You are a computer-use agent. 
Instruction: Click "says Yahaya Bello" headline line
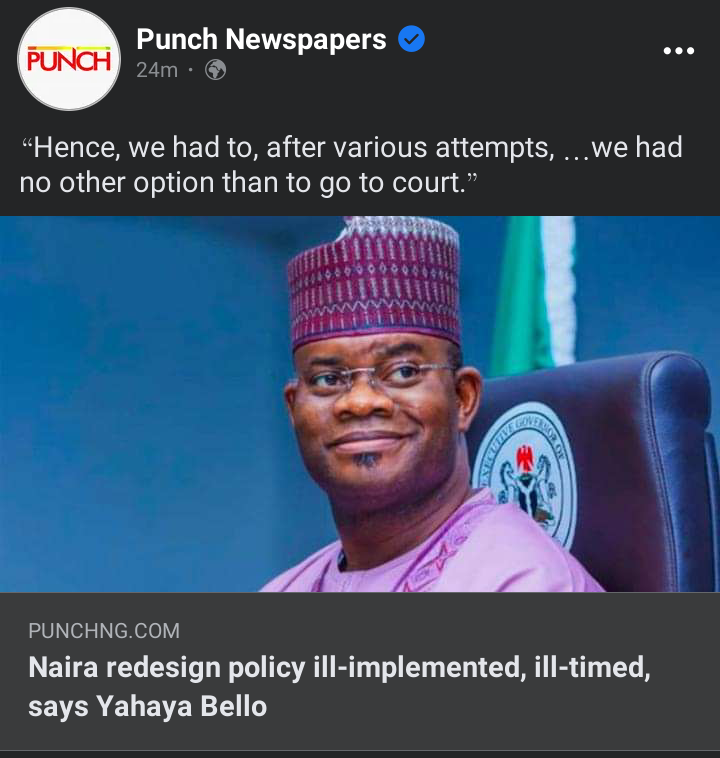point(147,706)
